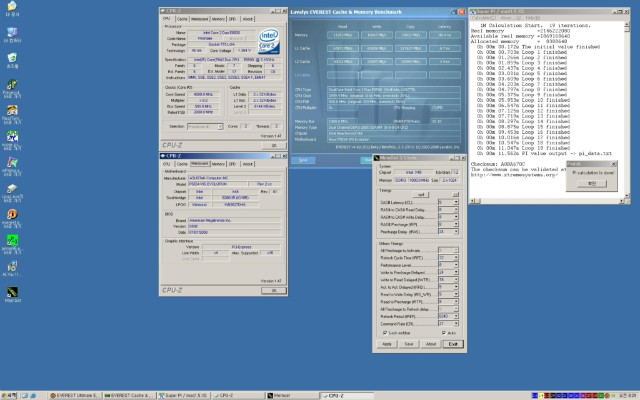Select the About tab in top CPU-Z window
Viewport: 640px width, 400px height.
(247, 19)
